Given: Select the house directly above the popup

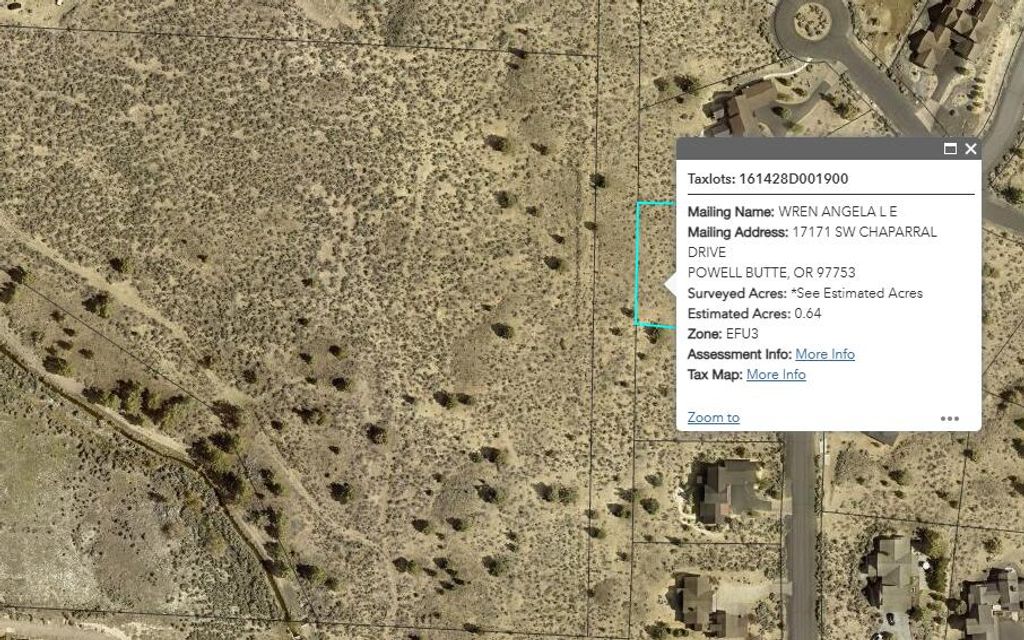Looking at the screenshot, I should pyautogui.click(x=745, y=108).
